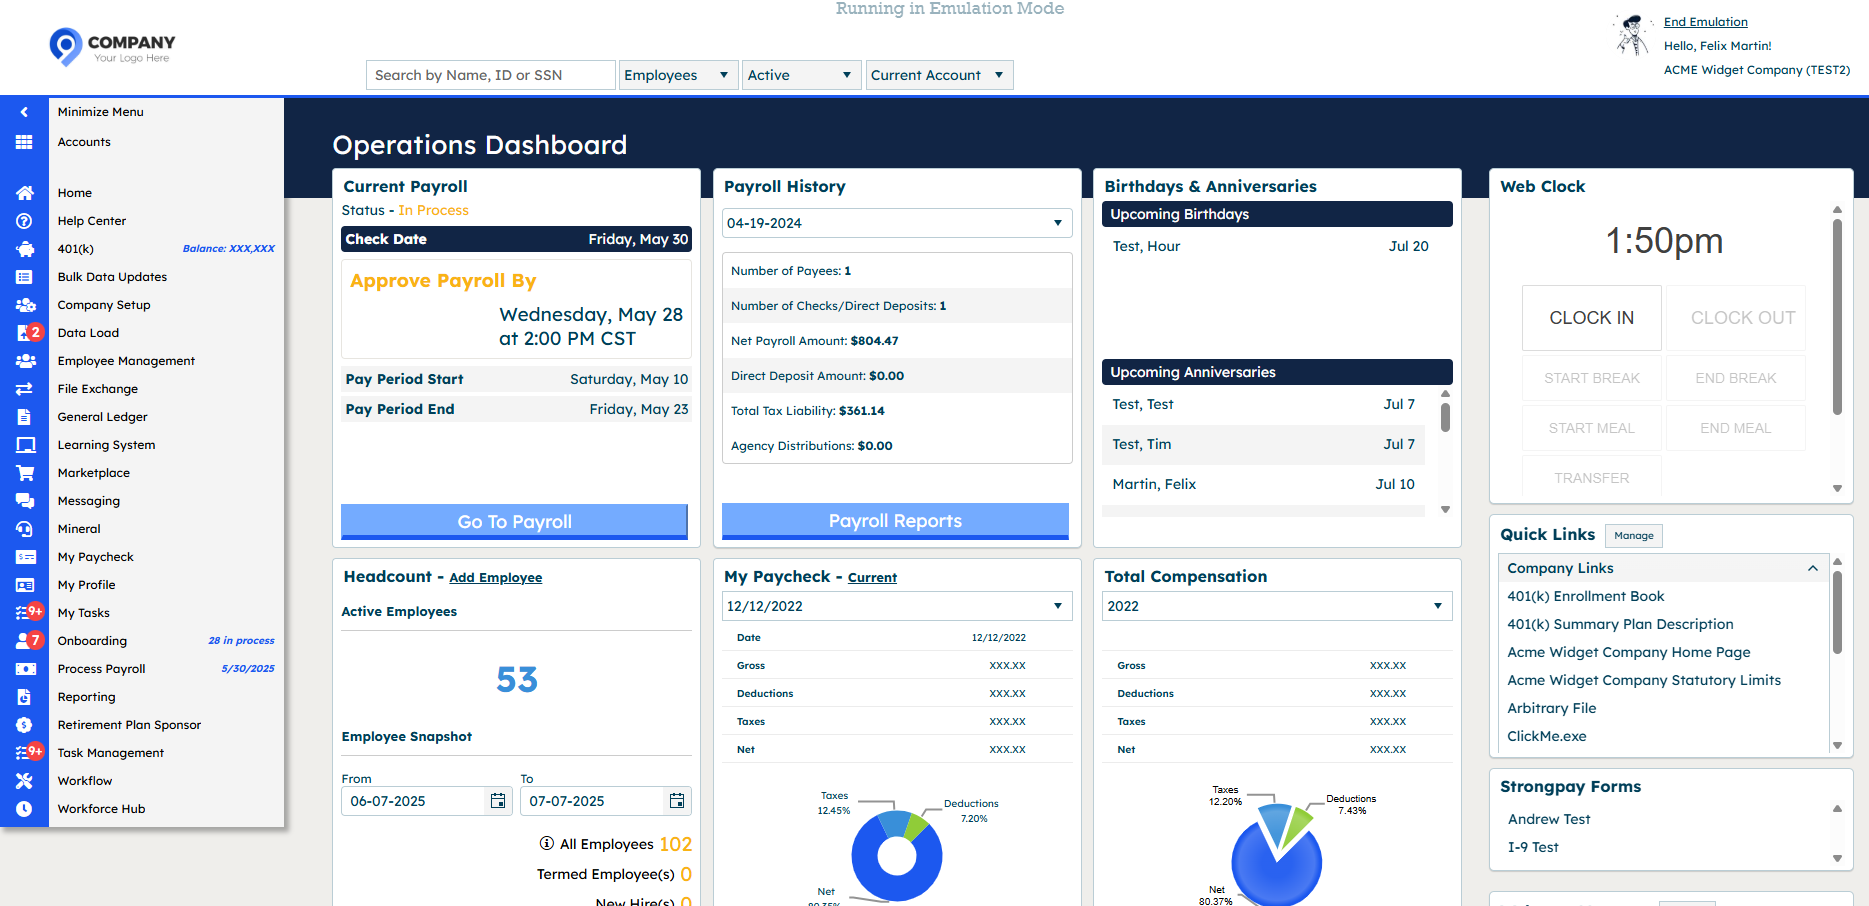Focus the Search by Name, ID or SSN field

click(491, 75)
